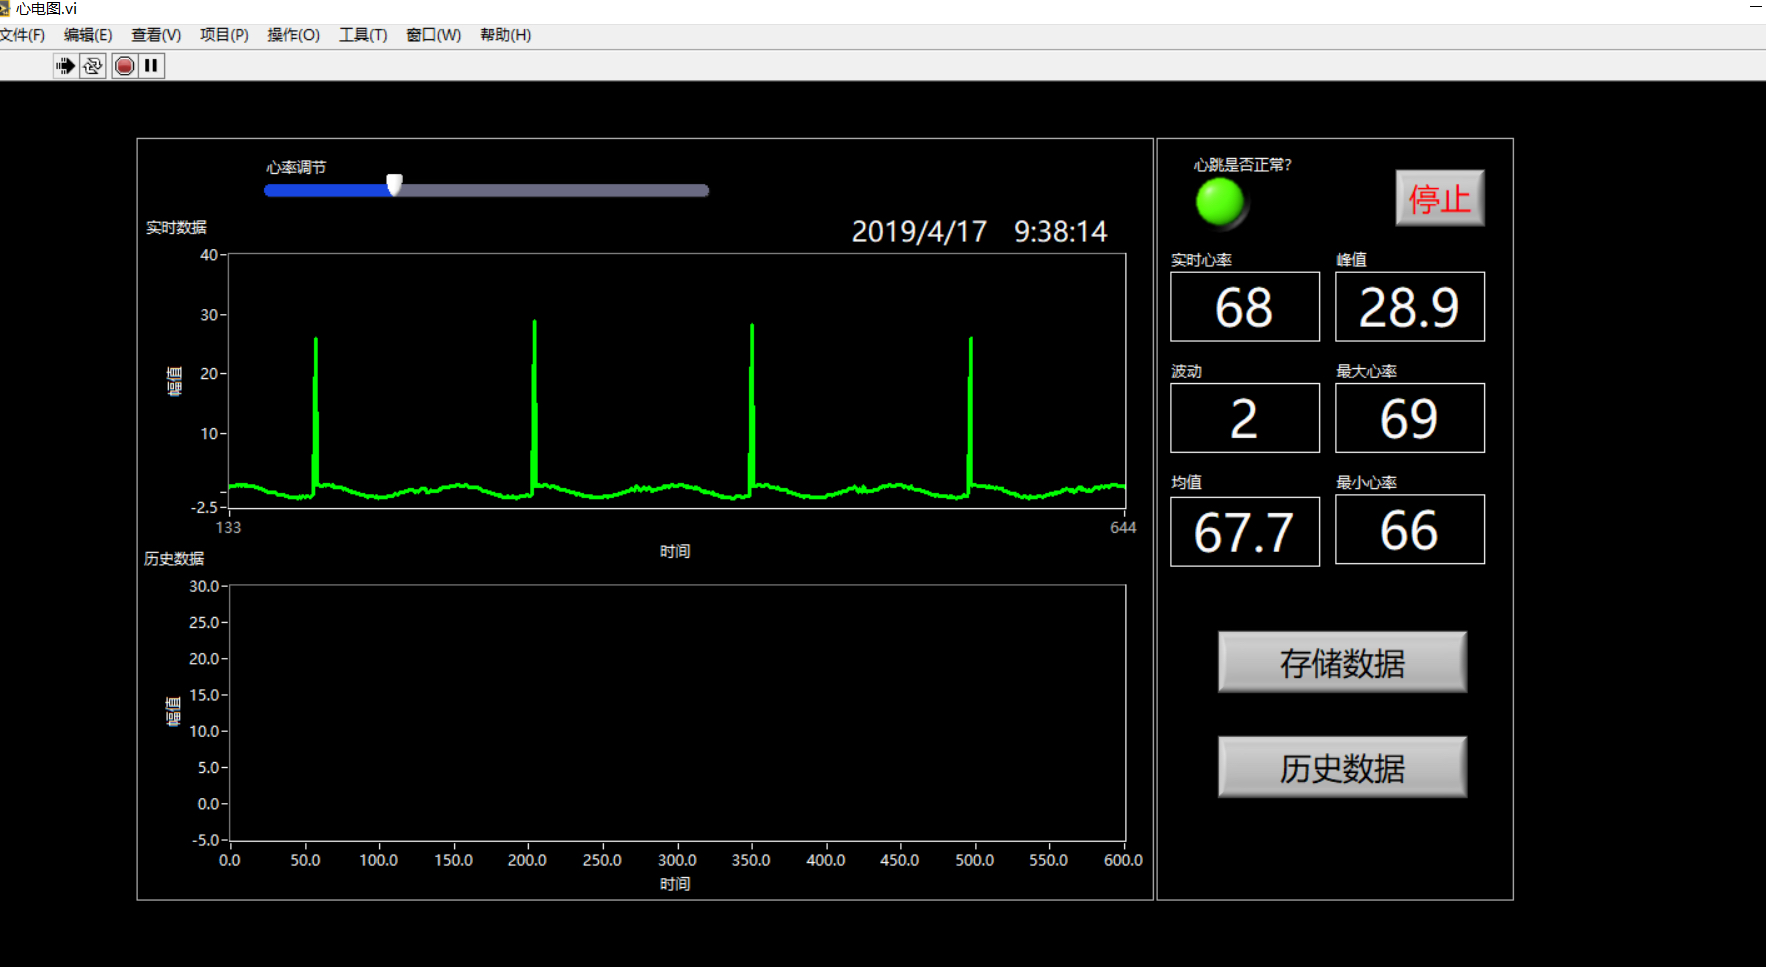Click the Run arrow toolbar icon
The height and width of the screenshot is (967, 1766).
pos(66,66)
